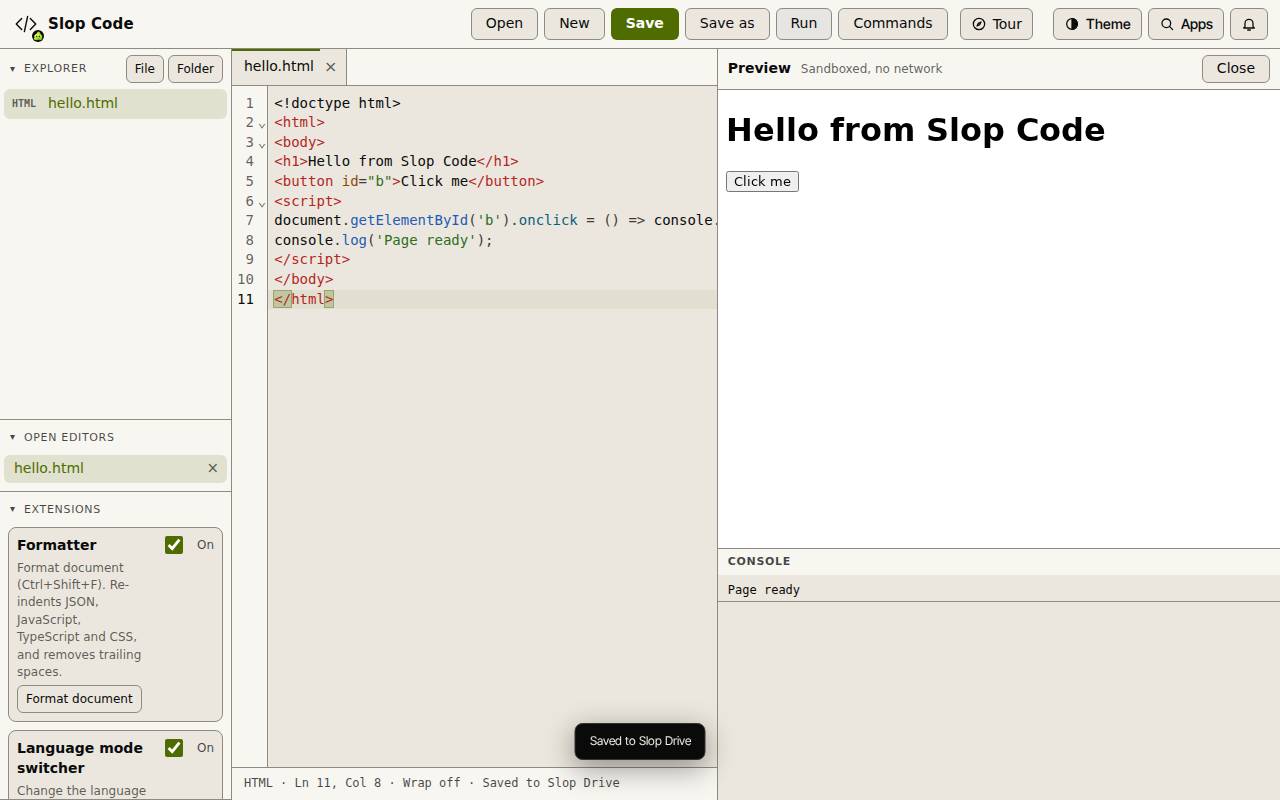Close the hello.html editor tab
Screen dimensions: 1280x800
click(330, 67)
